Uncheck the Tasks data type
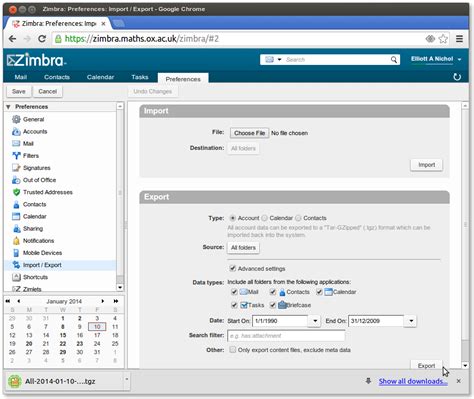This screenshot has height=399, width=474. [x=234, y=305]
